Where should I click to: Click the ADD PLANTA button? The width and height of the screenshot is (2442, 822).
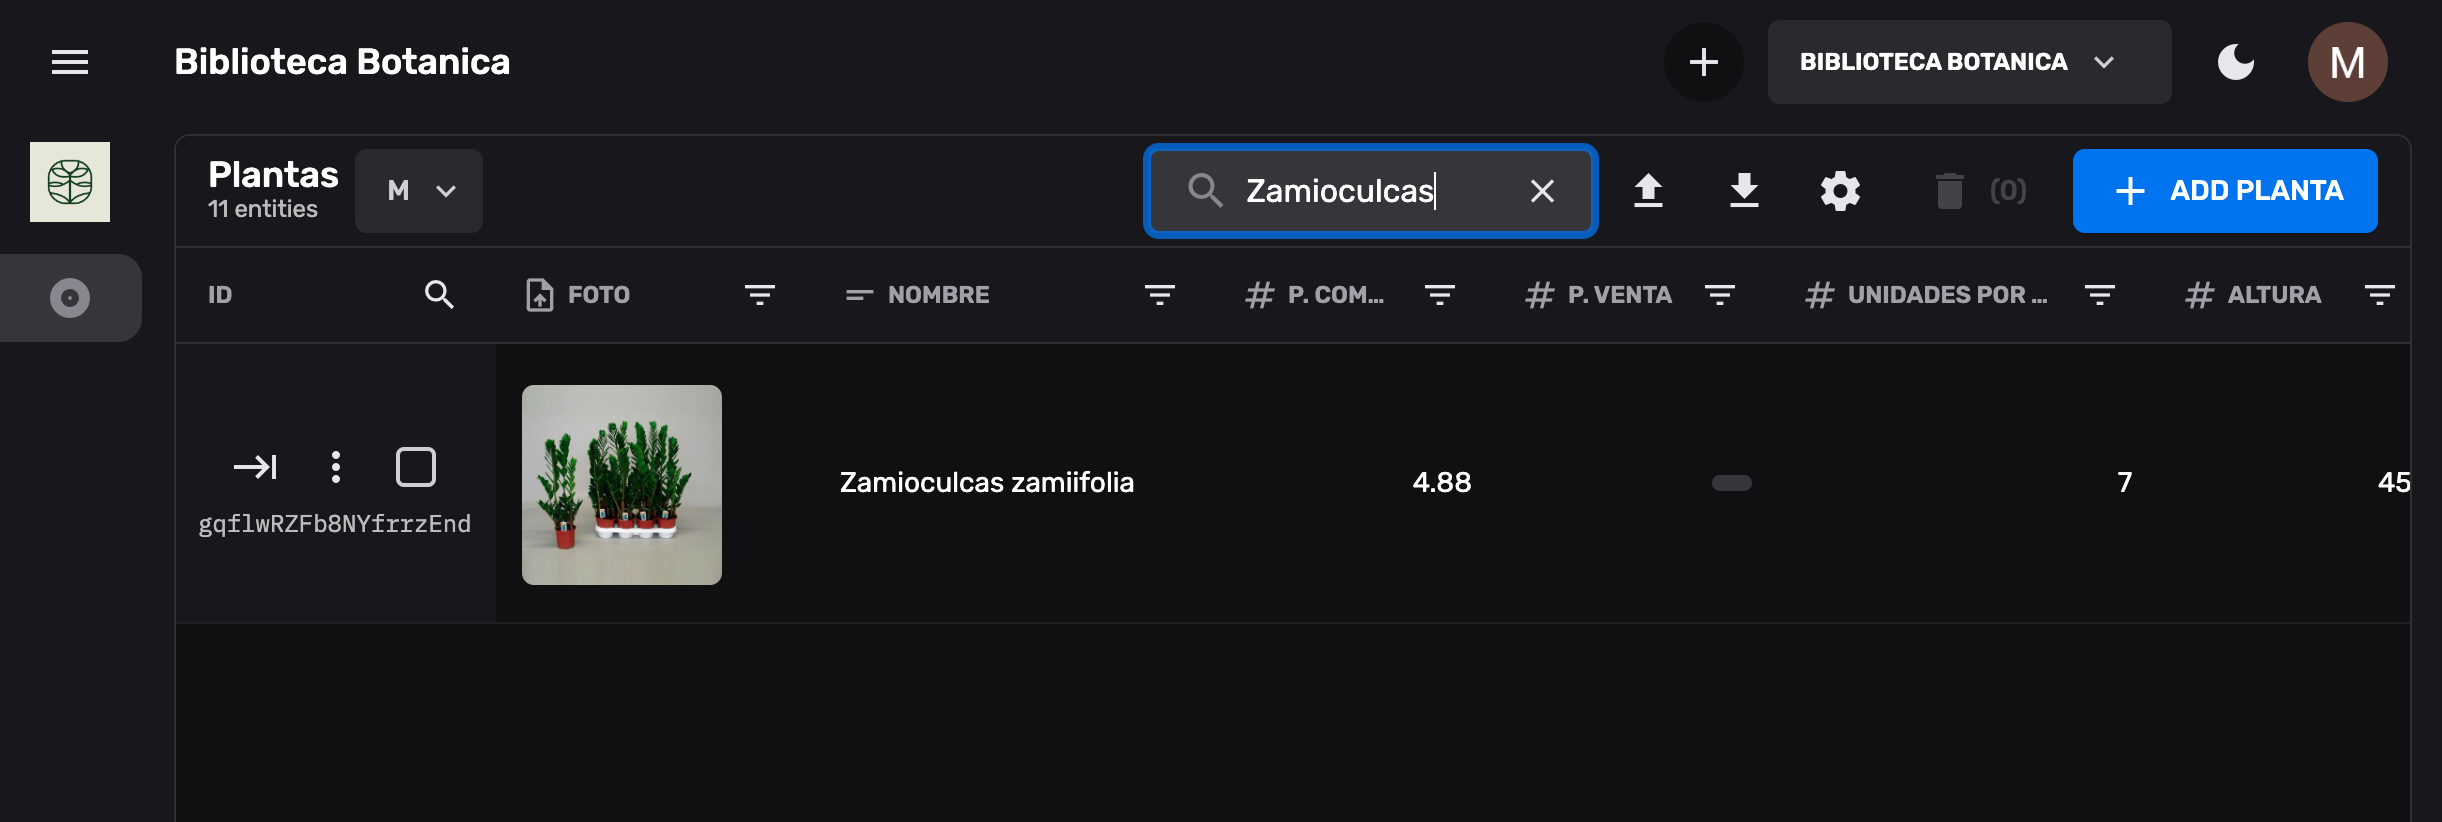[x=2225, y=190]
